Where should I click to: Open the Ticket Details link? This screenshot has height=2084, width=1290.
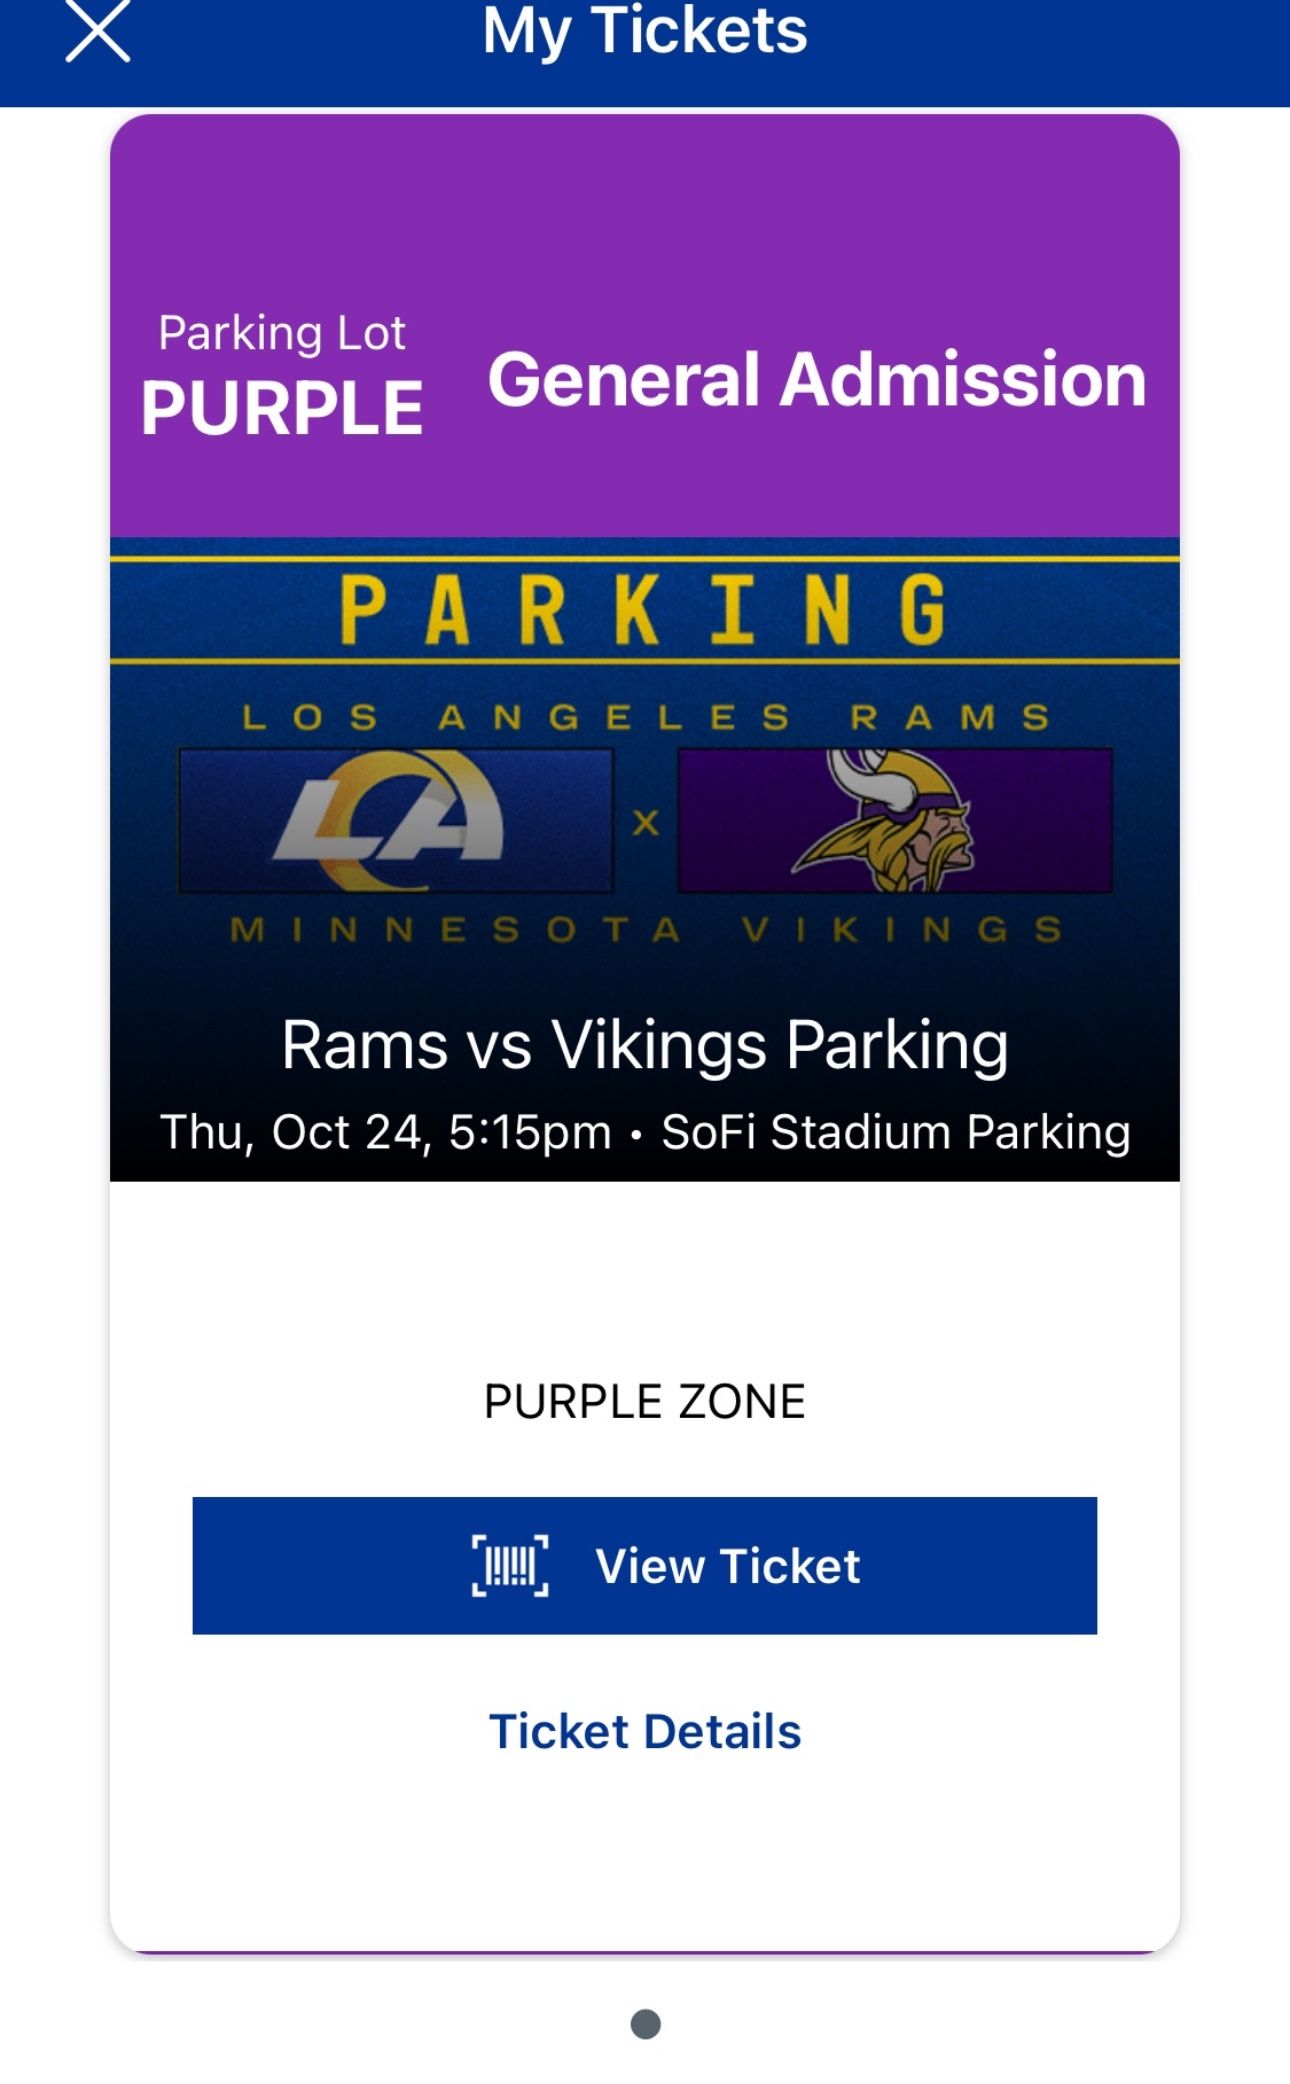click(645, 1731)
